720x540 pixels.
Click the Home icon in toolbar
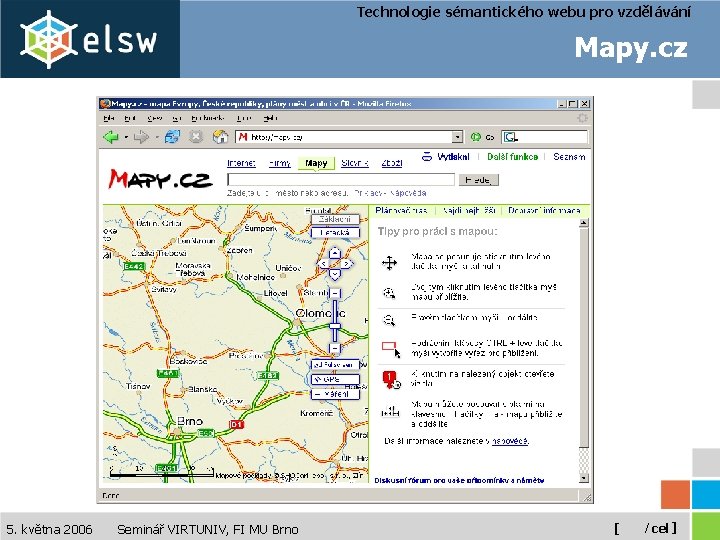tap(220, 136)
